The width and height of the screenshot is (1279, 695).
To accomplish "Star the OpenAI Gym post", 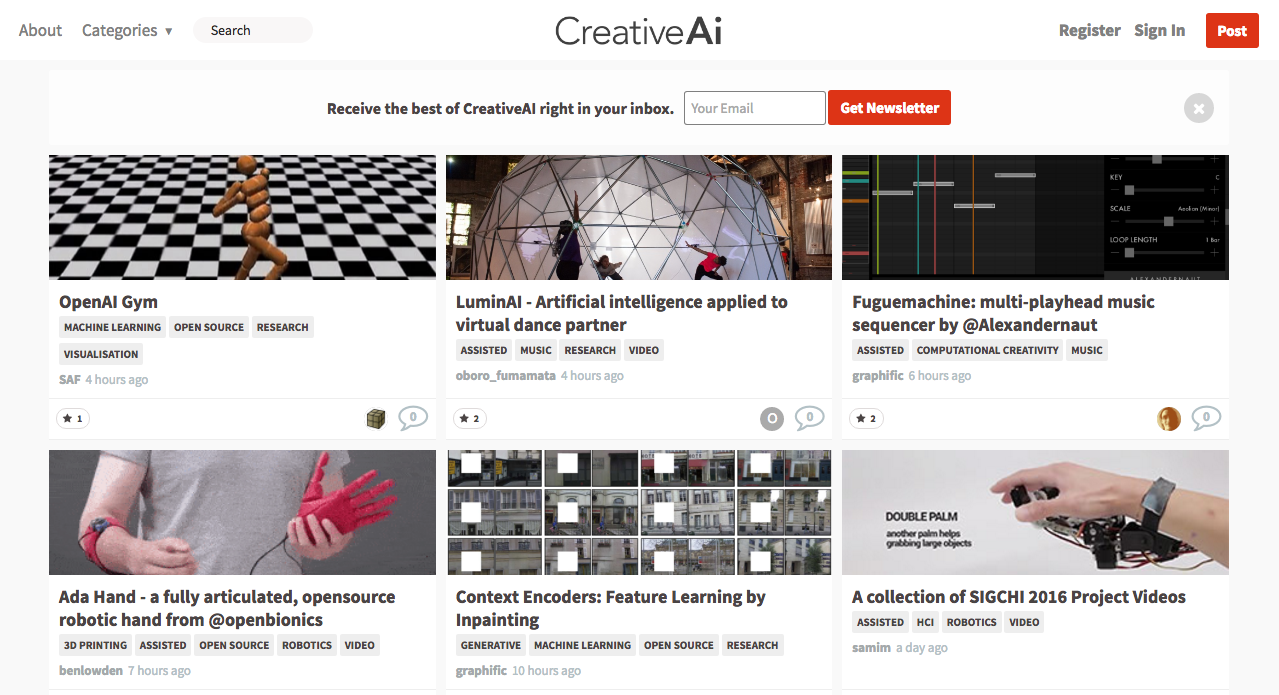I will tap(72, 418).
